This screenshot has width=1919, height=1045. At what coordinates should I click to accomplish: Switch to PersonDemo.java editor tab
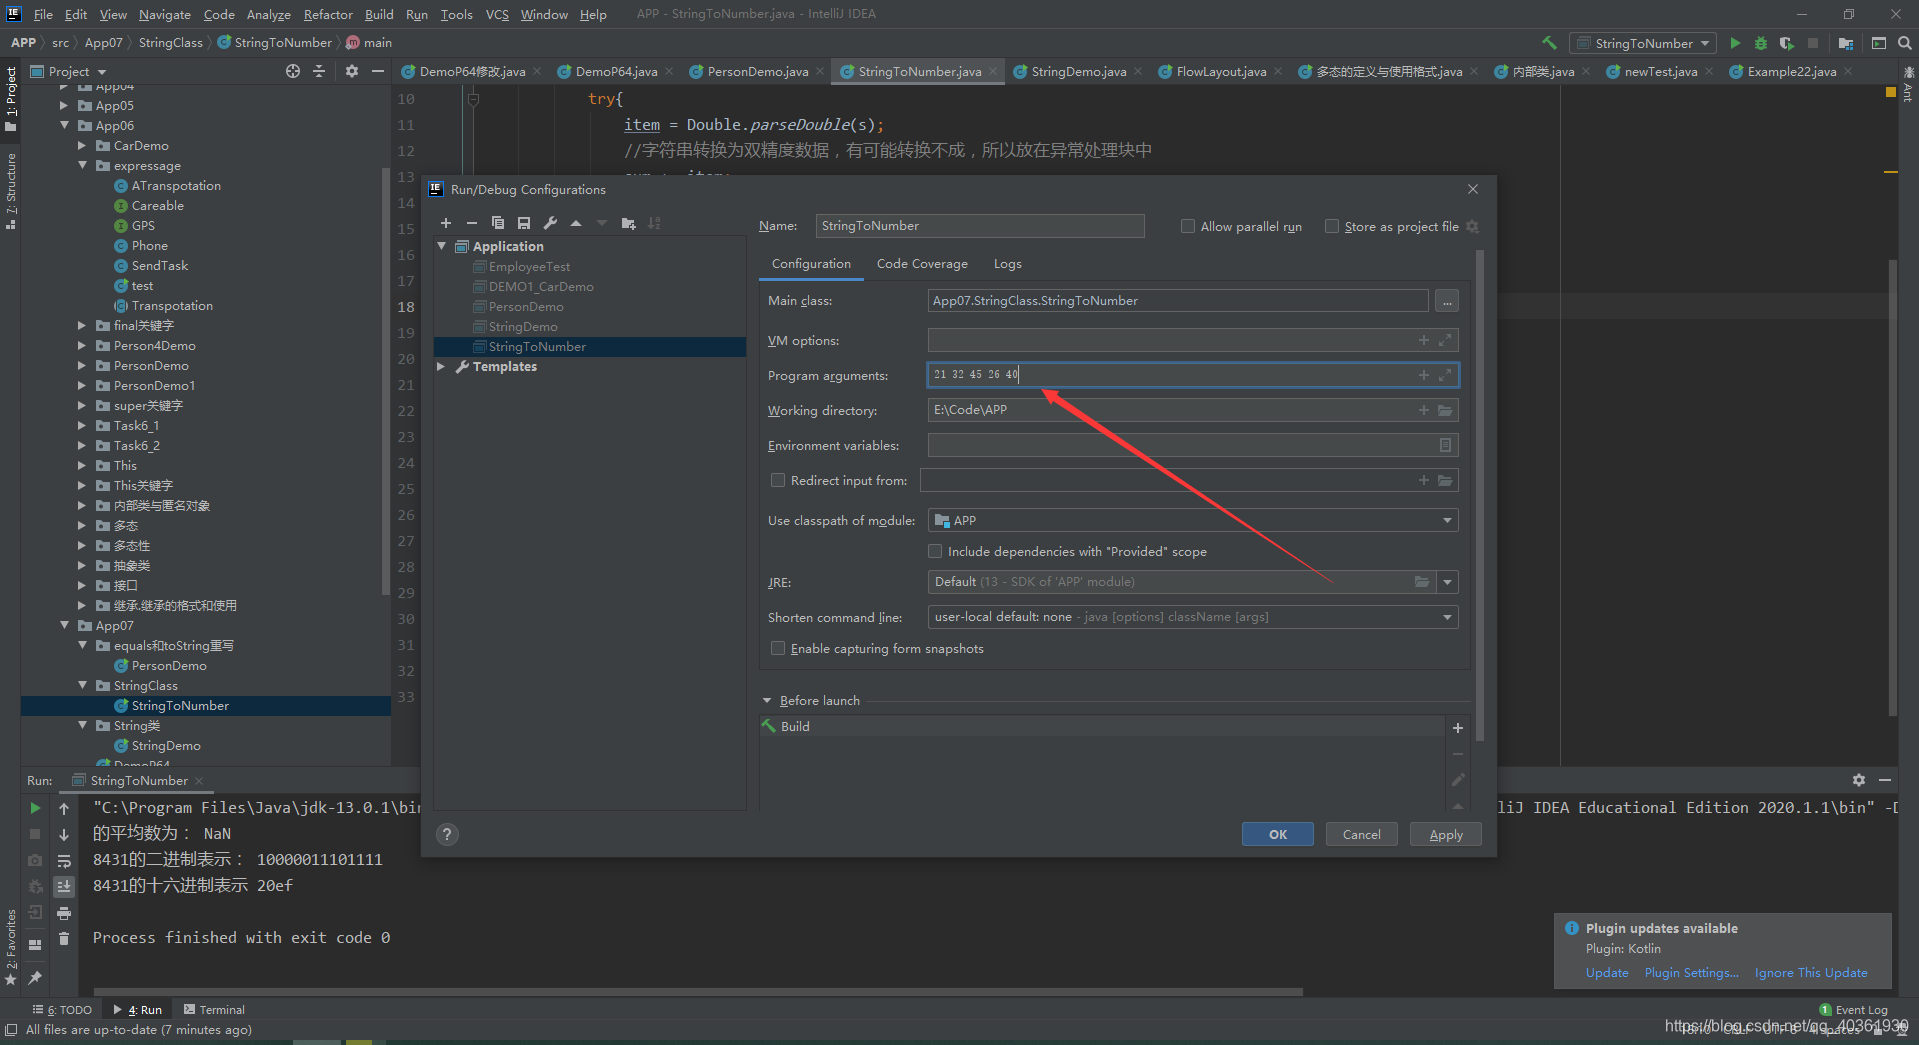pos(757,71)
